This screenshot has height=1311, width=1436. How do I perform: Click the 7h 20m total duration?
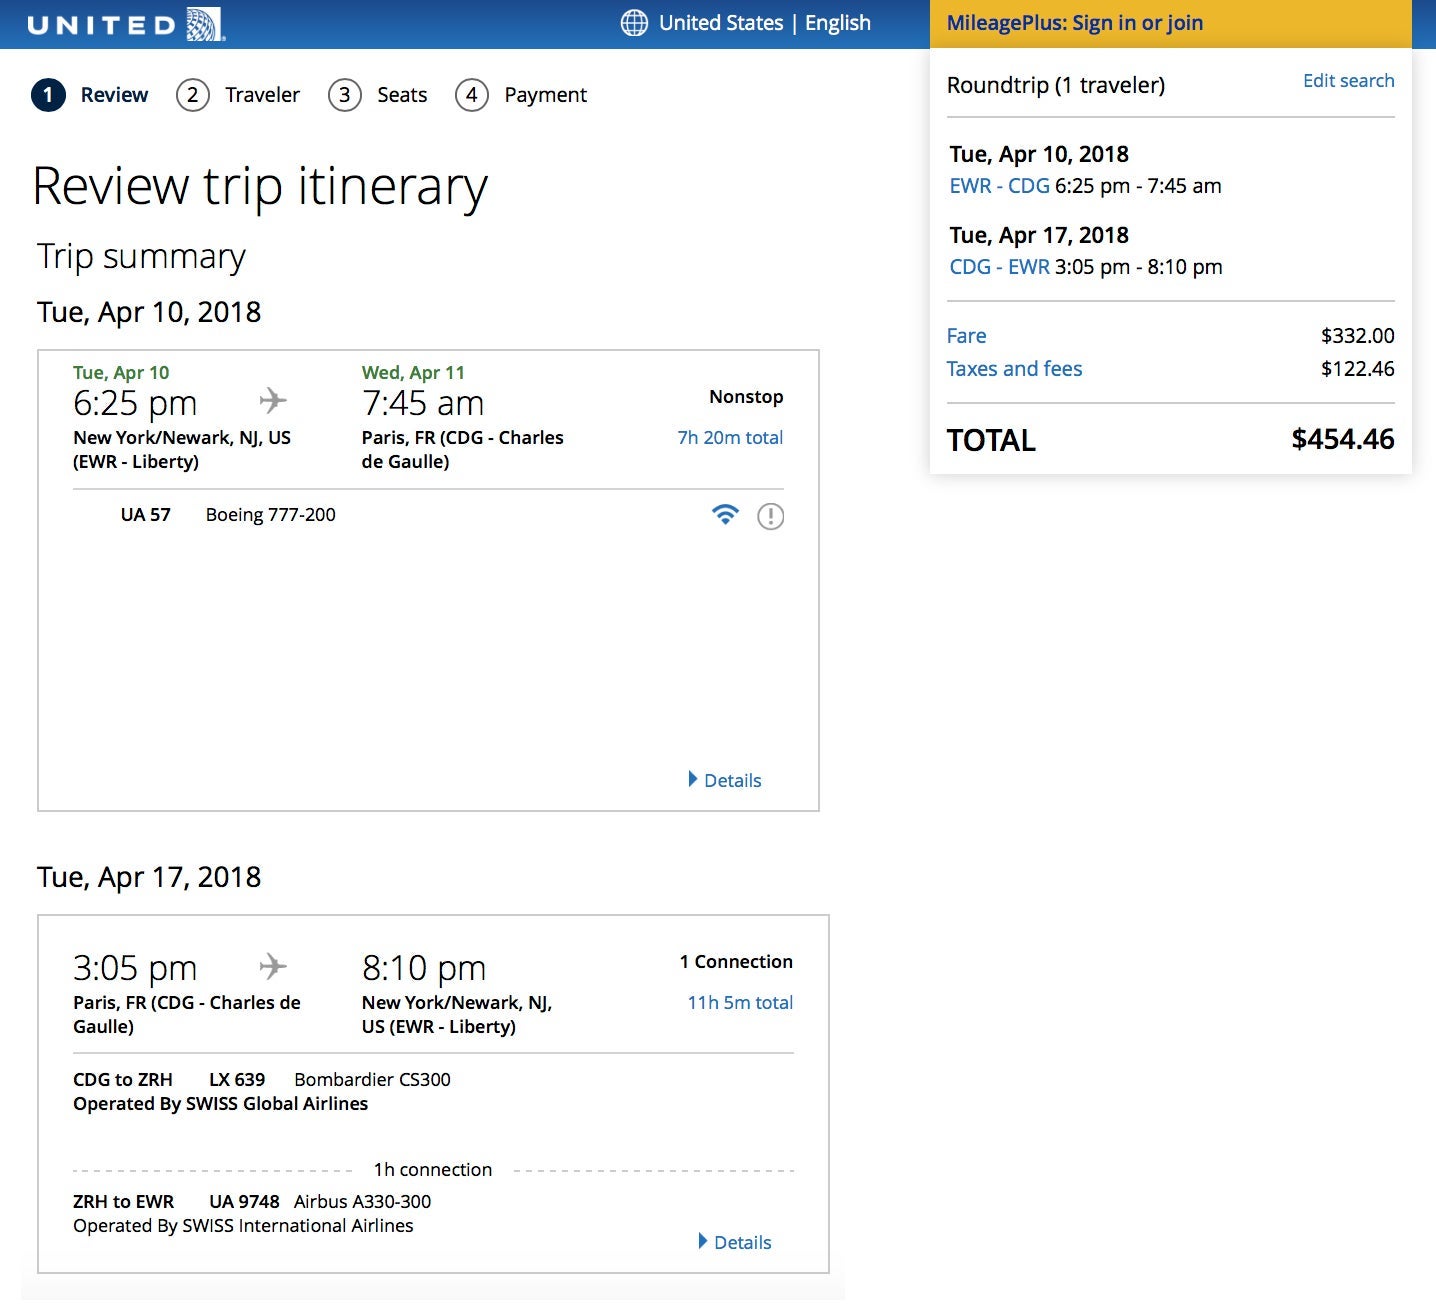click(x=730, y=437)
